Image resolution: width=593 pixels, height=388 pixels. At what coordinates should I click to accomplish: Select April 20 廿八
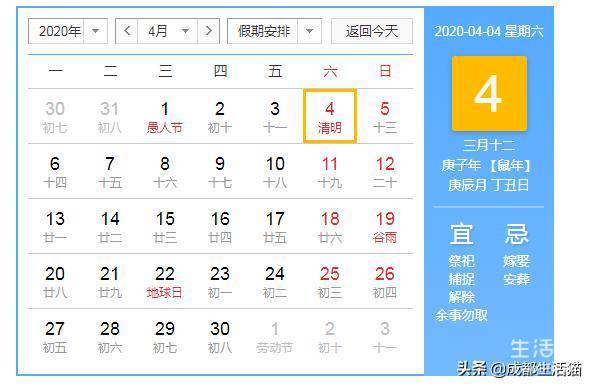pos(55,281)
